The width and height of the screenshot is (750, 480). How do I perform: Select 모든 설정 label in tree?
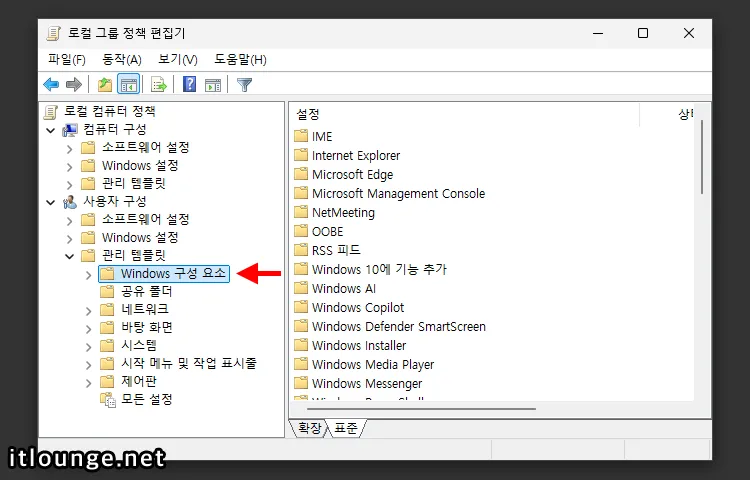[146, 399]
